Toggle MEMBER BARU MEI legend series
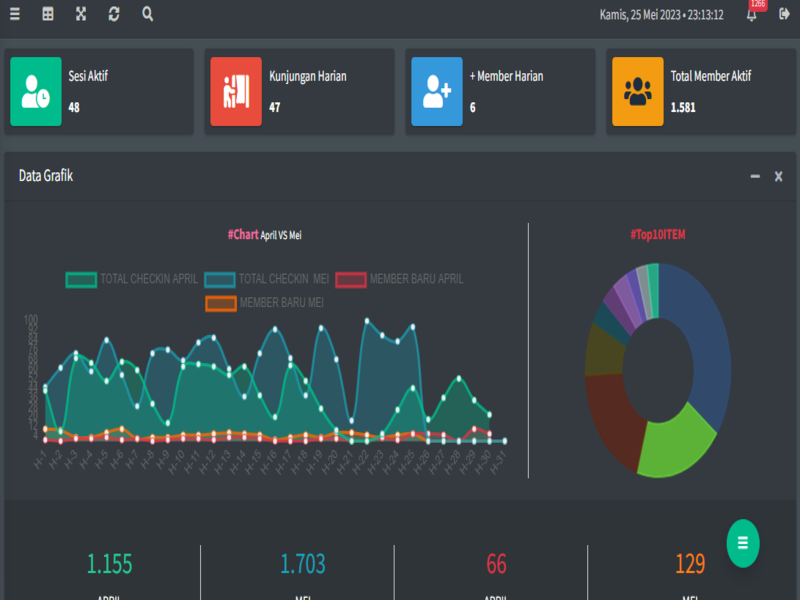The width and height of the screenshot is (800, 600). [265, 303]
